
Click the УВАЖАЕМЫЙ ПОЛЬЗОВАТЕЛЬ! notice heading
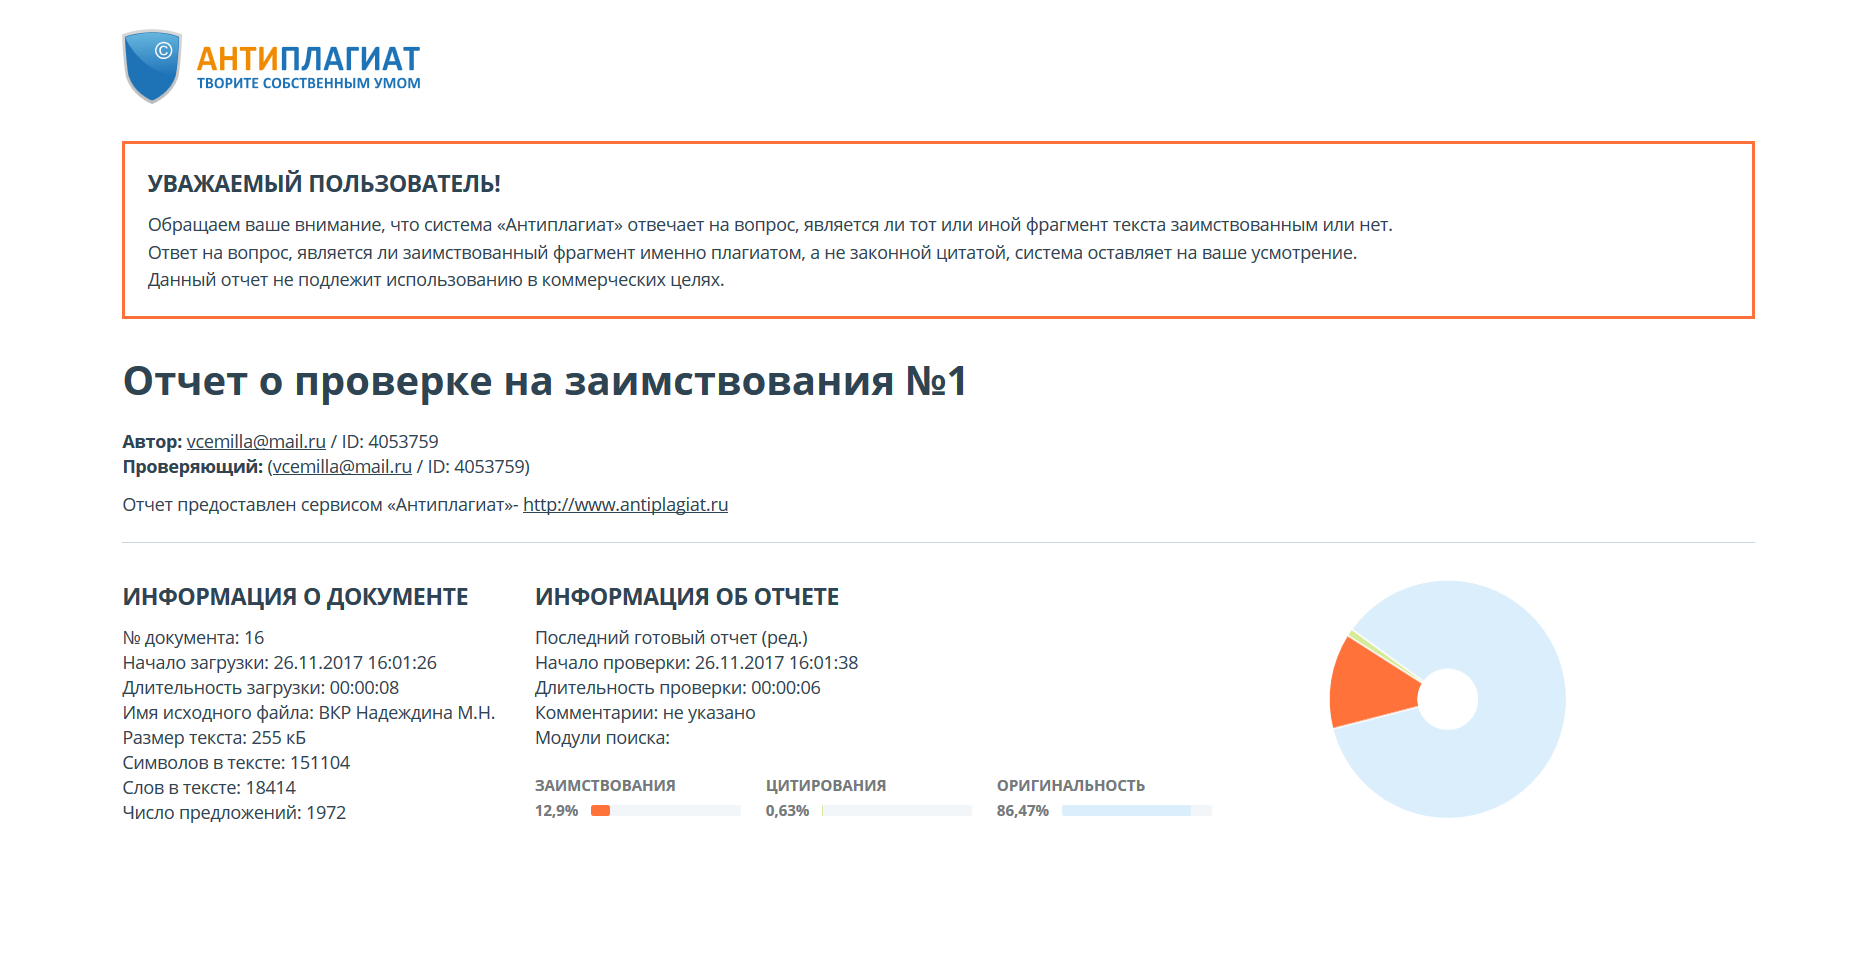pos(324,184)
